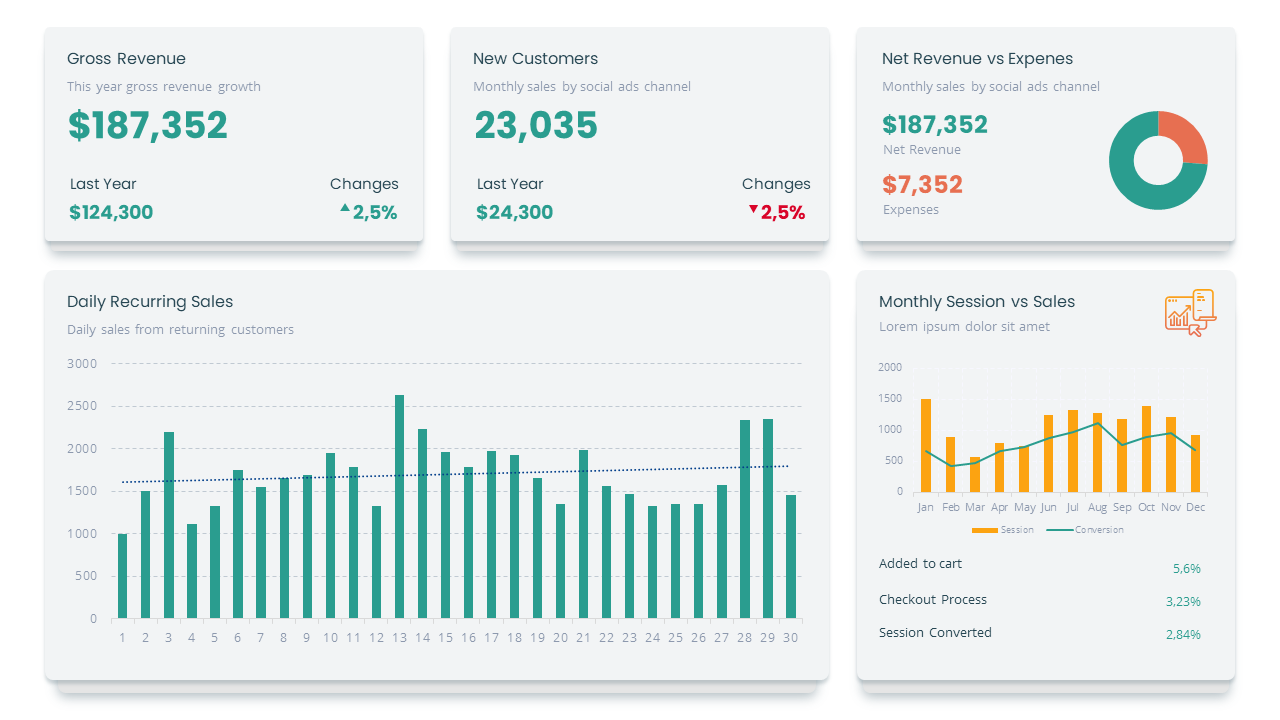Click the Conversion legend entry
The image size is (1280, 720).
click(x=1085, y=530)
